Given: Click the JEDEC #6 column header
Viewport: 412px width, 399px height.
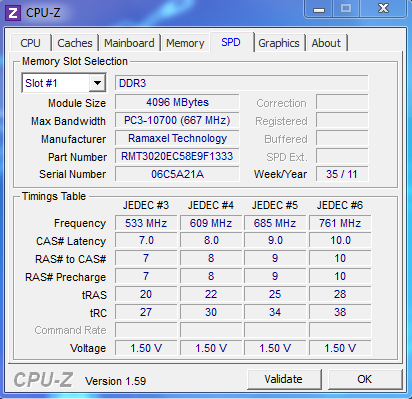Looking at the screenshot, I should pyautogui.click(x=340, y=205).
